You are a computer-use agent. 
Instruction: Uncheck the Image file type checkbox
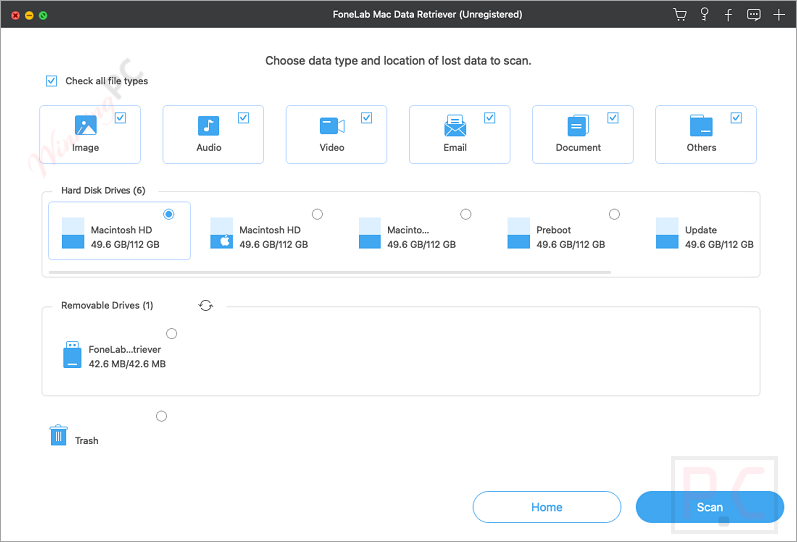(x=120, y=118)
